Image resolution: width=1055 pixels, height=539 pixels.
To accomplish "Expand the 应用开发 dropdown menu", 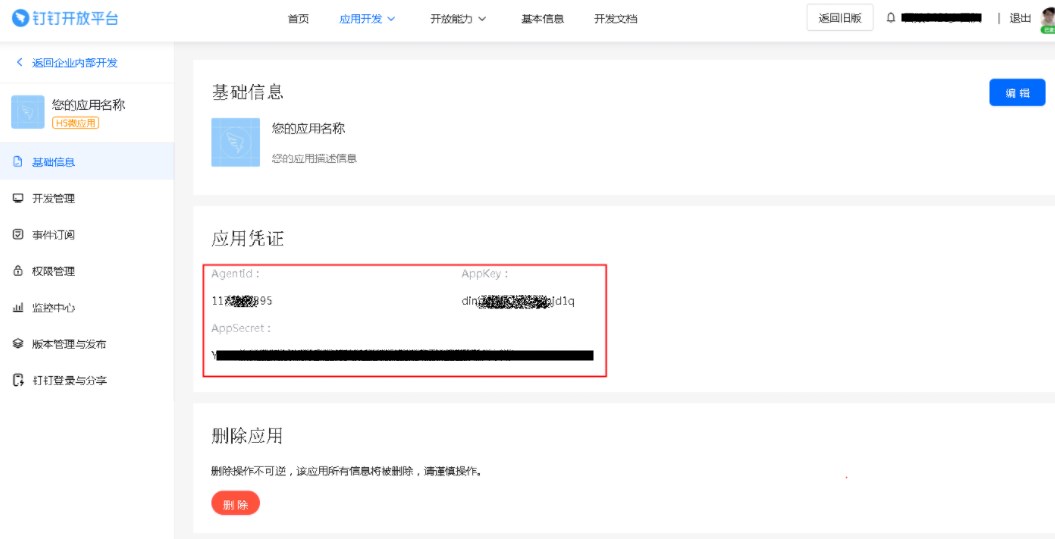I will tap(367, 19).
